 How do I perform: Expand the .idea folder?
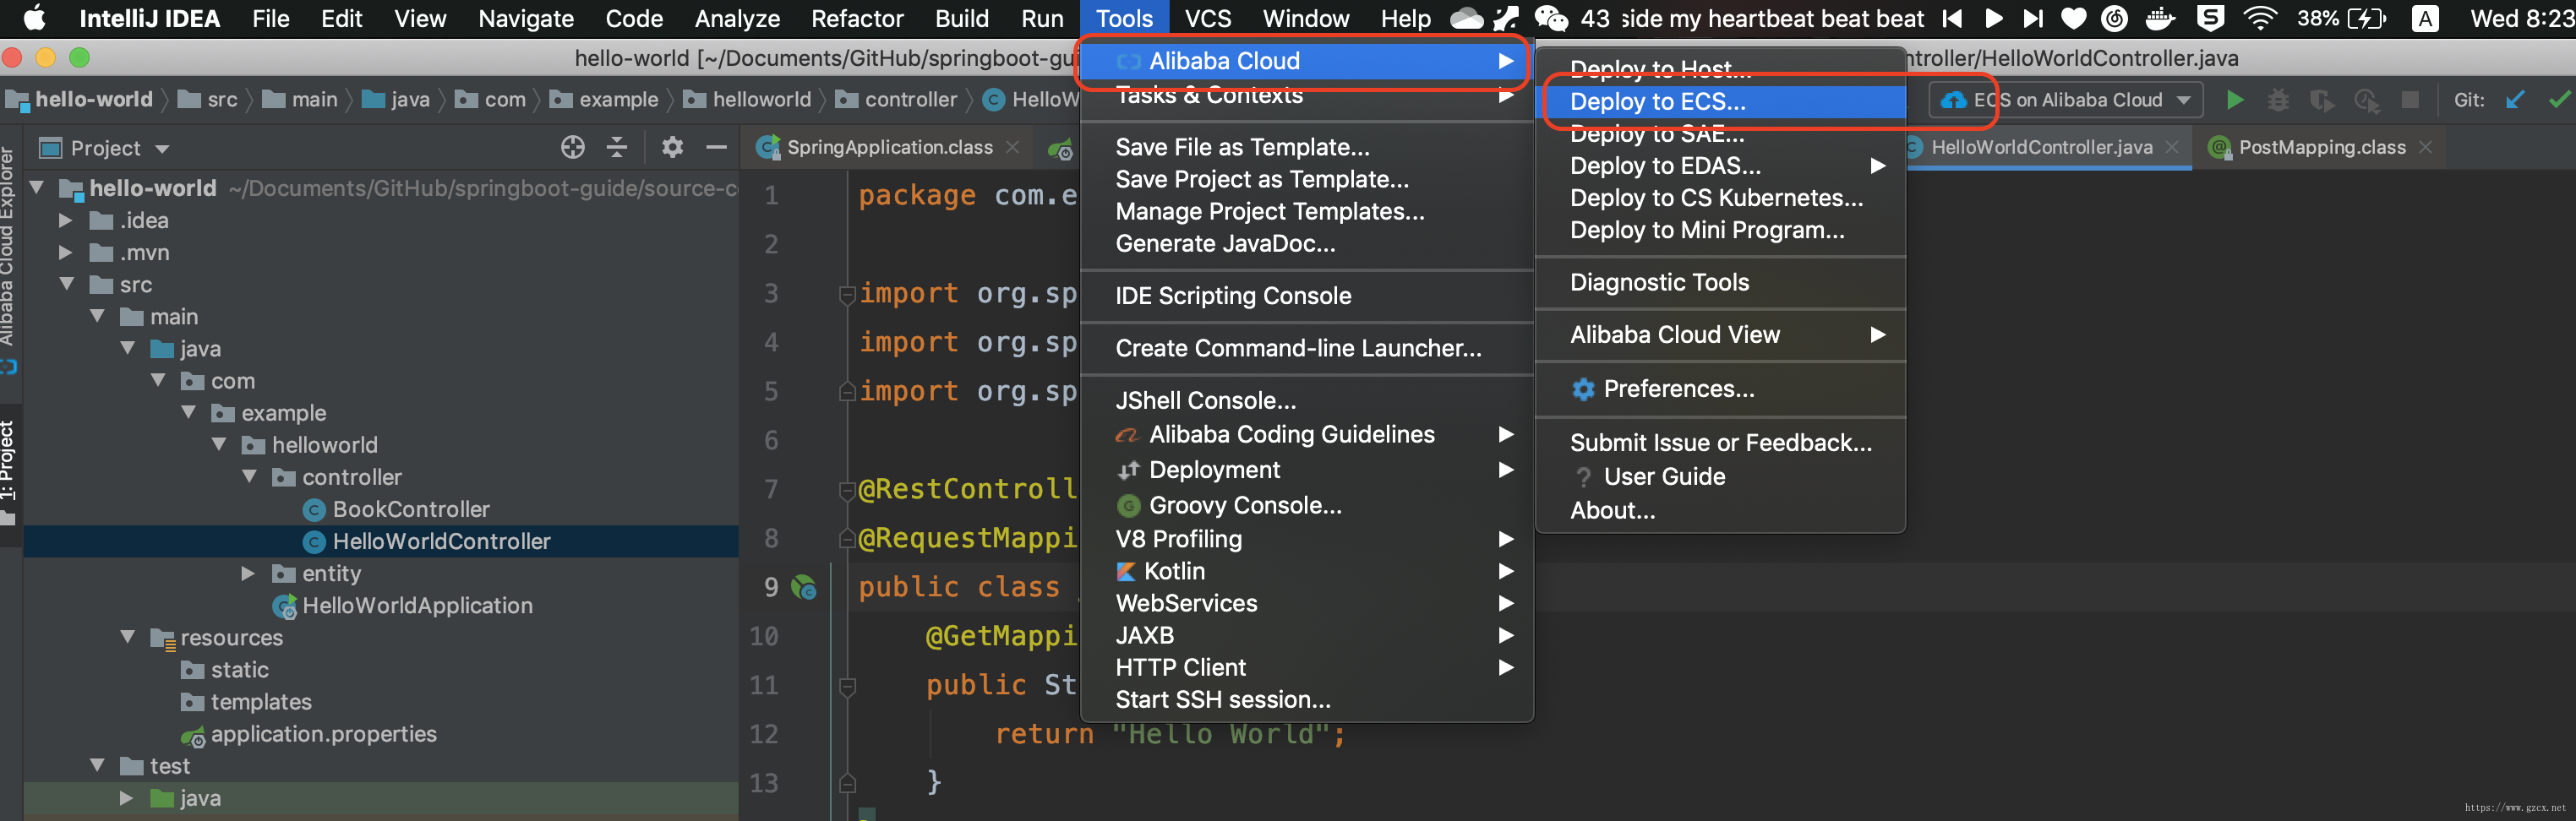point(65,221)
